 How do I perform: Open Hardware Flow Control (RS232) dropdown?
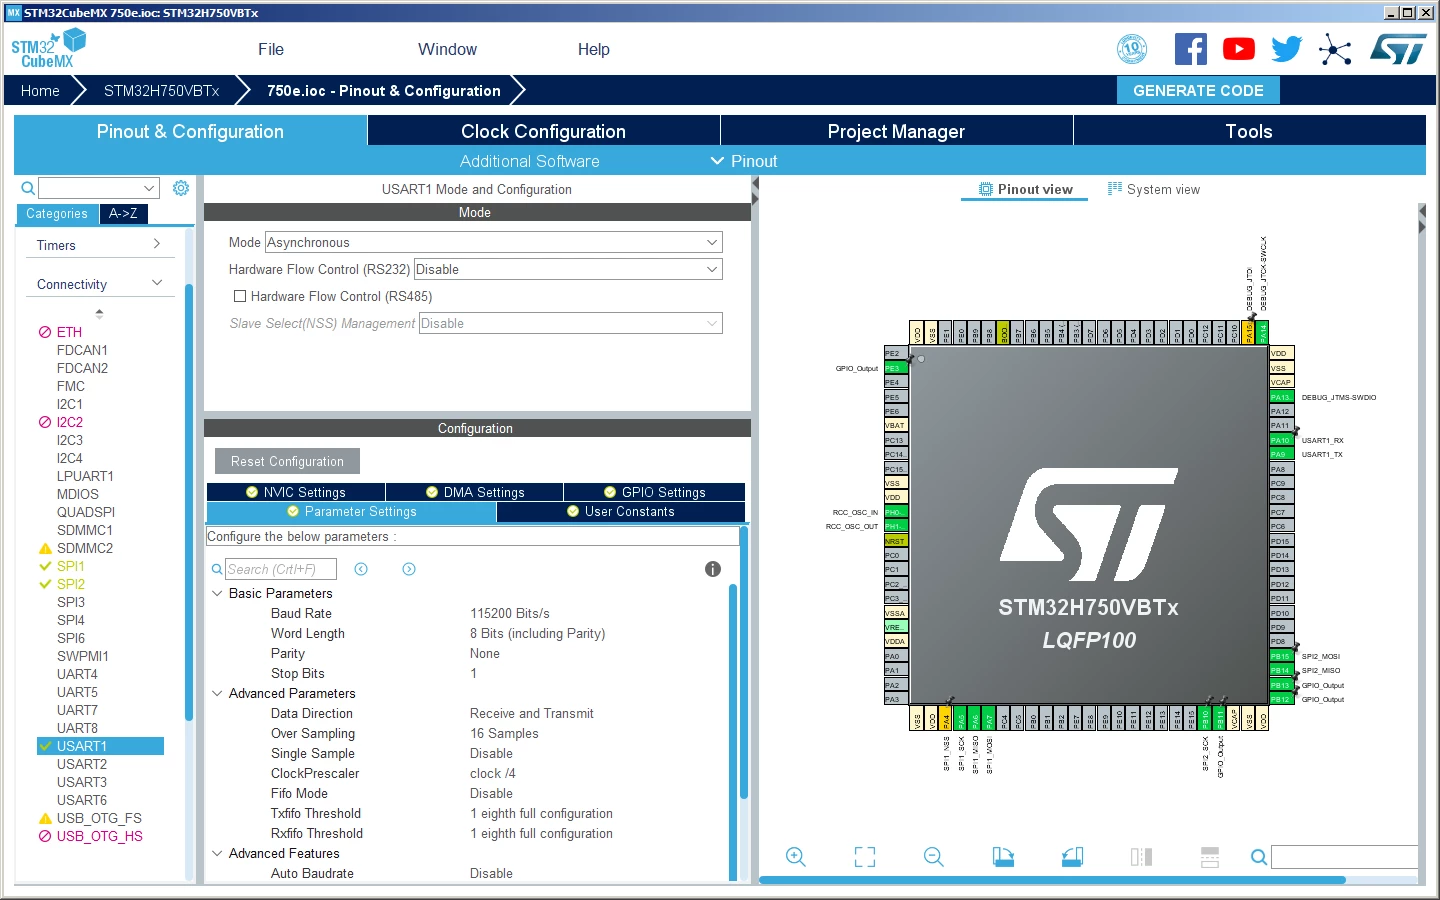pyautogui.click(x=568, y=269)
